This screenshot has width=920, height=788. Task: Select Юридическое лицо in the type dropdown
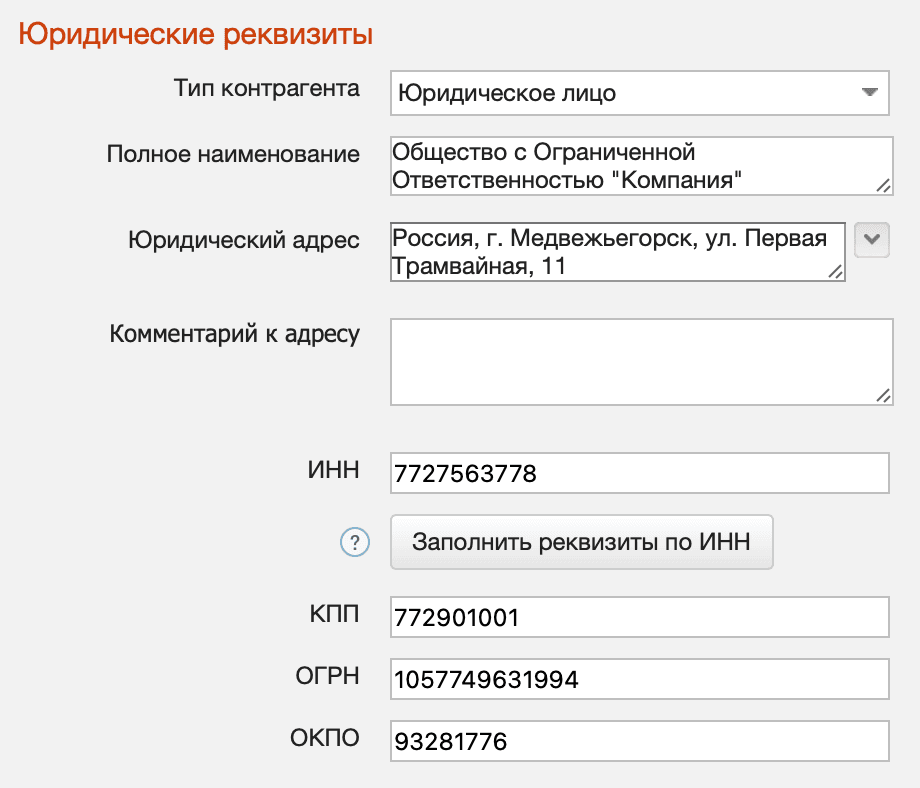(x=640, y=92)
